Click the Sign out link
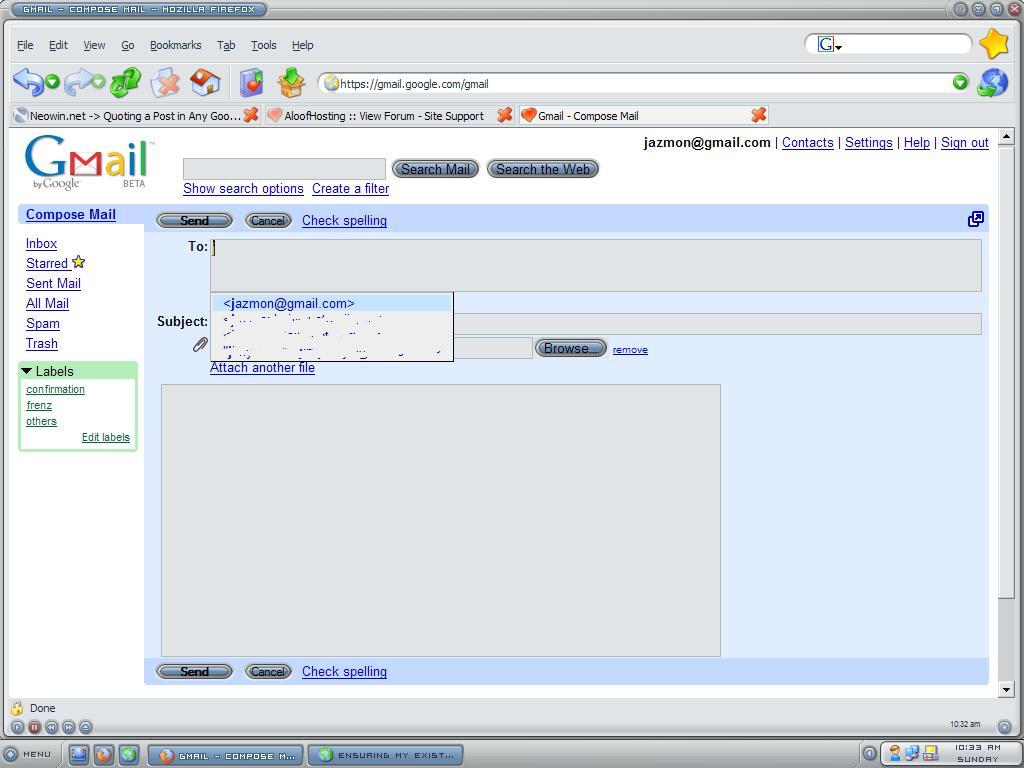Screen dimensions: 1024x768 [x=965, y=142]
